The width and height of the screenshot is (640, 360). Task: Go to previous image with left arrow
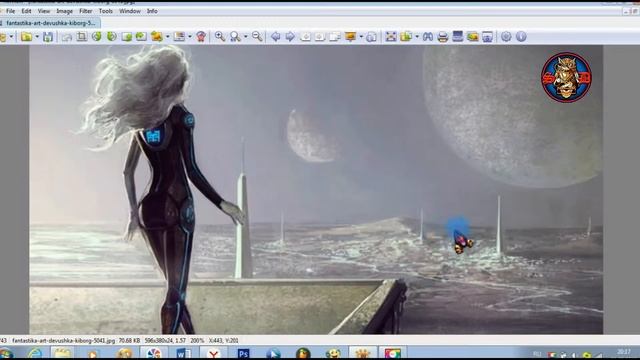point(276,37)
